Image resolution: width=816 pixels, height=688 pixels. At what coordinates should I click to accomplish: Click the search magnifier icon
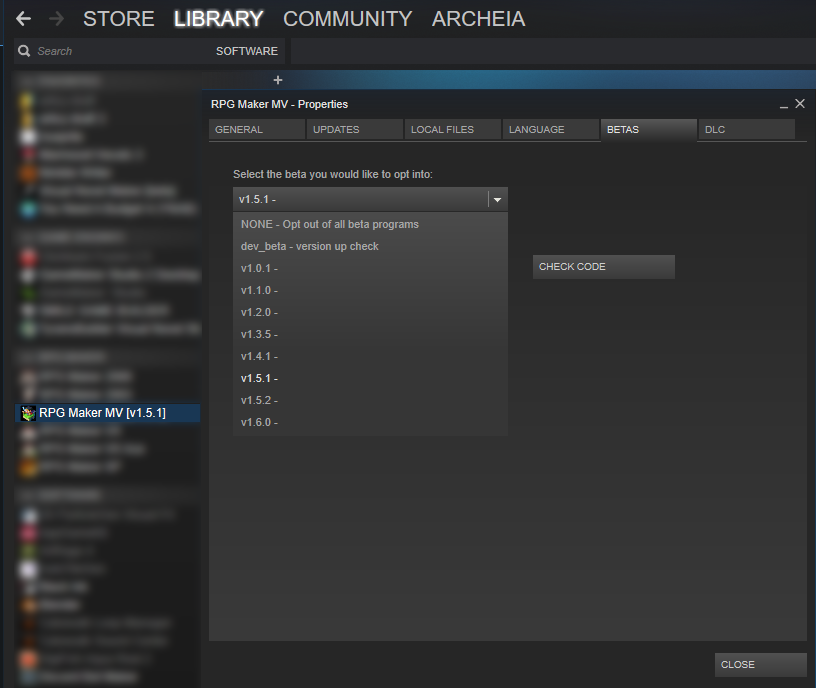pyautogui.click(x=24, y=51)
